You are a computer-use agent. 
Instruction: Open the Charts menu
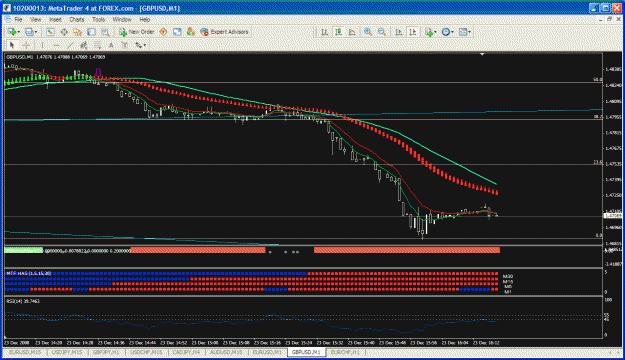point(77,19)
